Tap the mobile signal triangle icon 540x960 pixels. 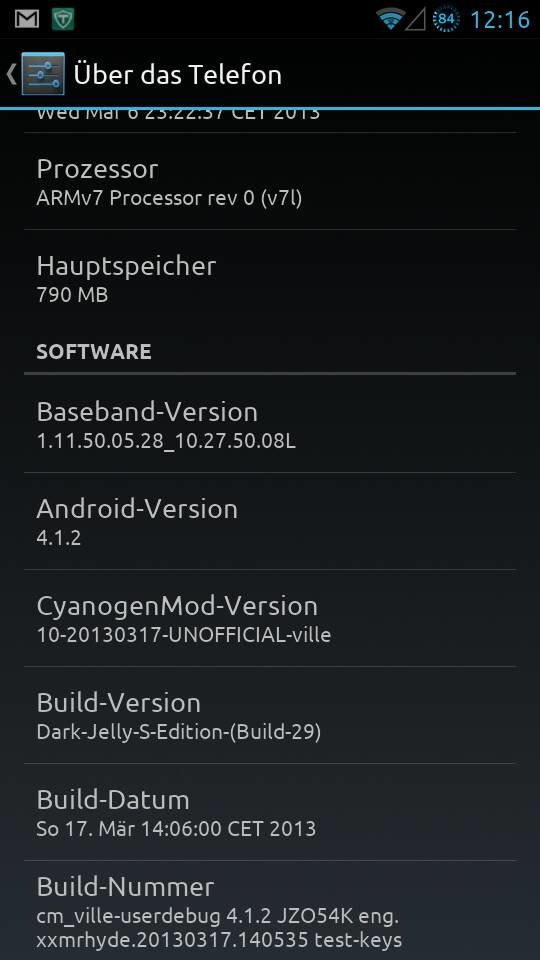[416, 20]
